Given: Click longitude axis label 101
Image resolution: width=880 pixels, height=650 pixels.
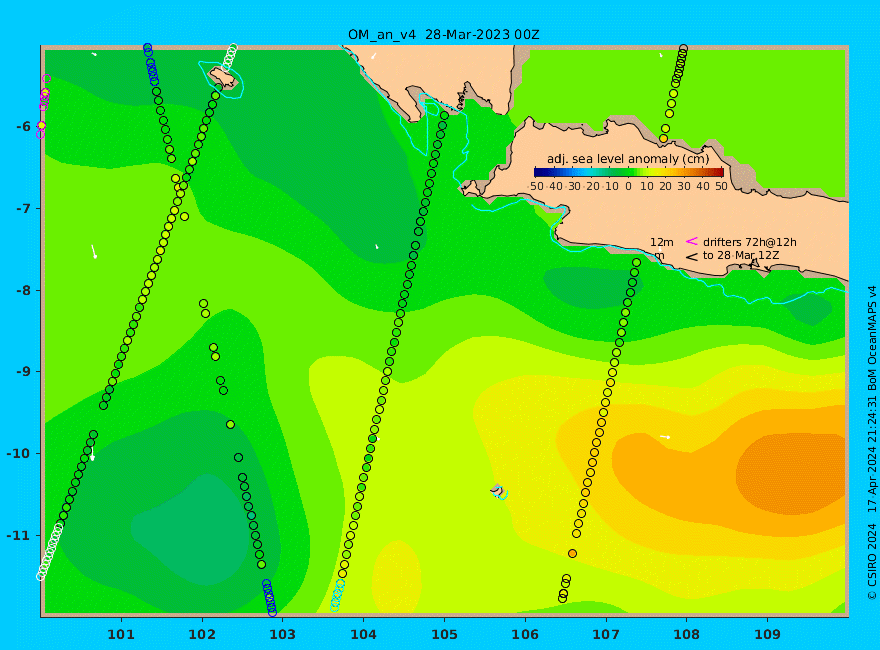Looking at the screenshot, I should (x=121, y=634).
